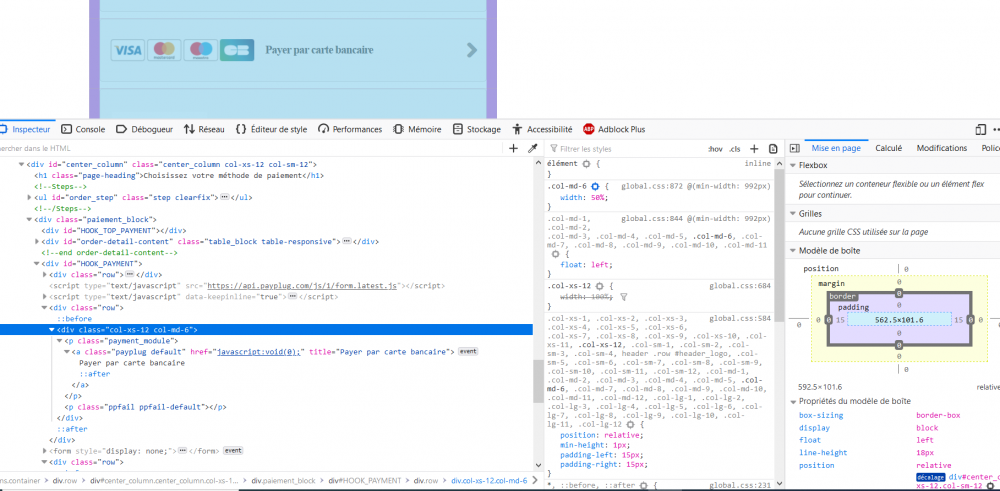Open the Inspecteur tab
1000x491 pixels.
[26, 129]
